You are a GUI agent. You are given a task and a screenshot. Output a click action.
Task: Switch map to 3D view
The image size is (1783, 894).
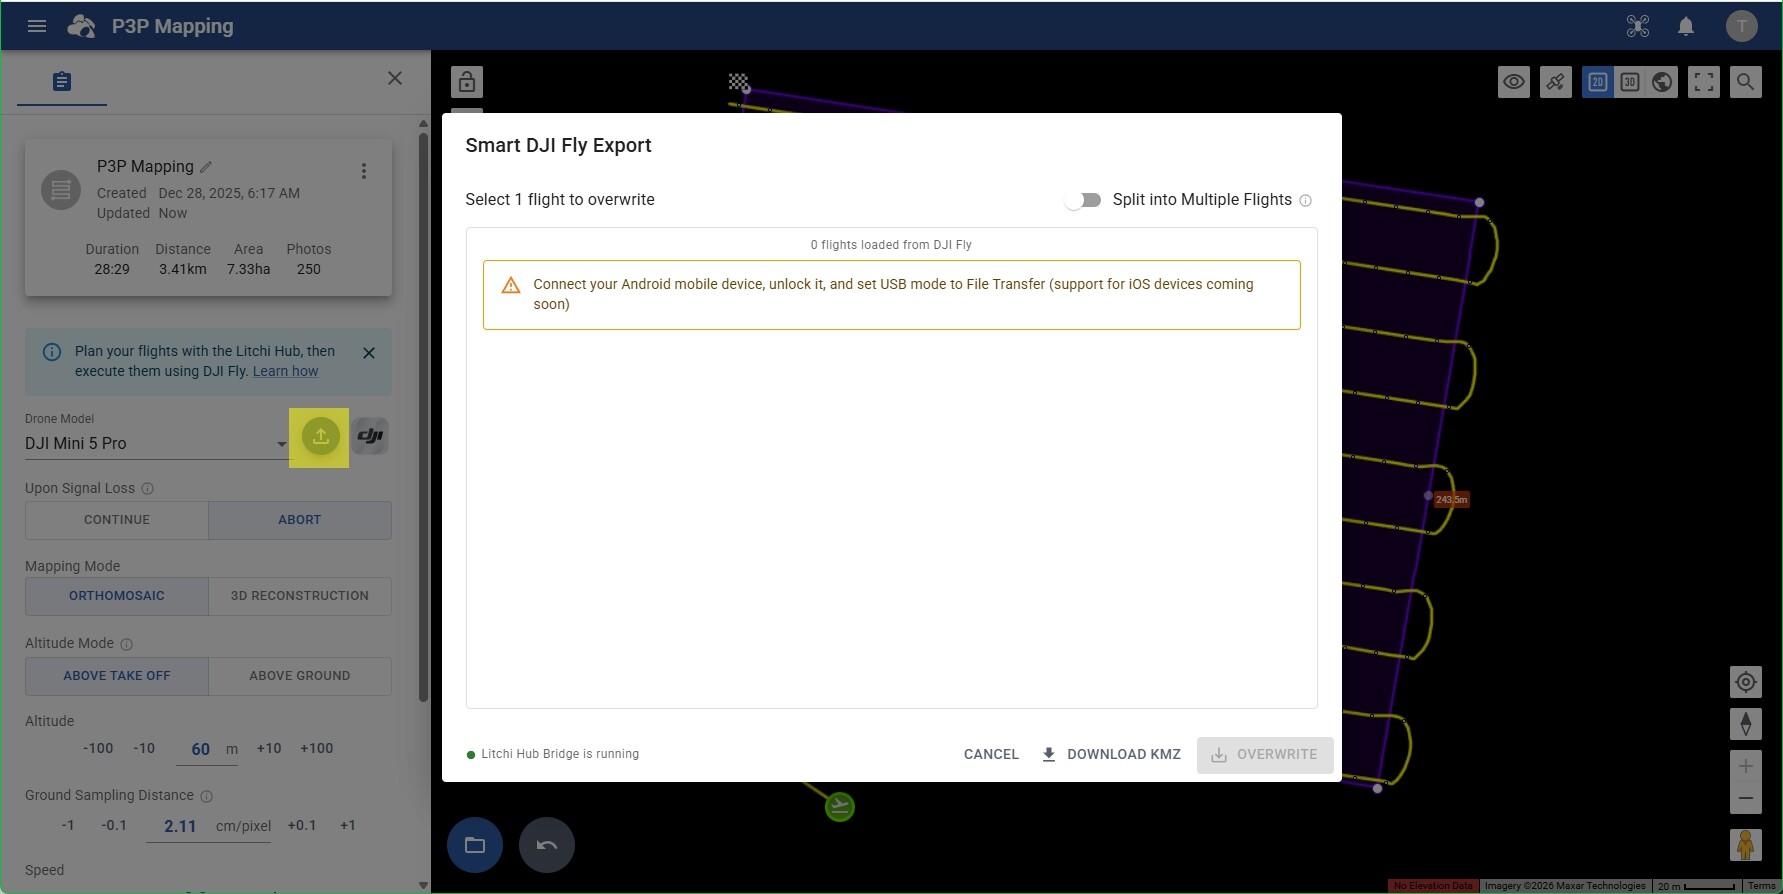[x=1629, y=82]
